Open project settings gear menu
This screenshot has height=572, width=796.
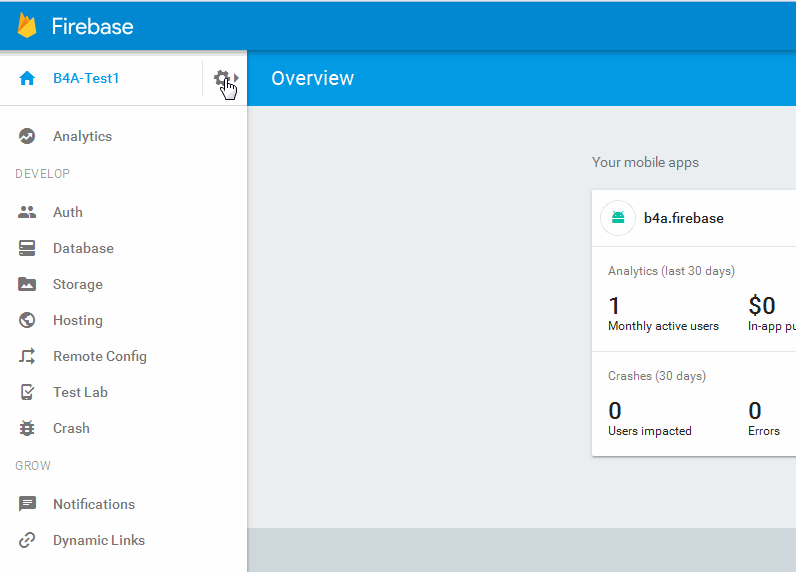pyautogui.click(x=222, y=78)
